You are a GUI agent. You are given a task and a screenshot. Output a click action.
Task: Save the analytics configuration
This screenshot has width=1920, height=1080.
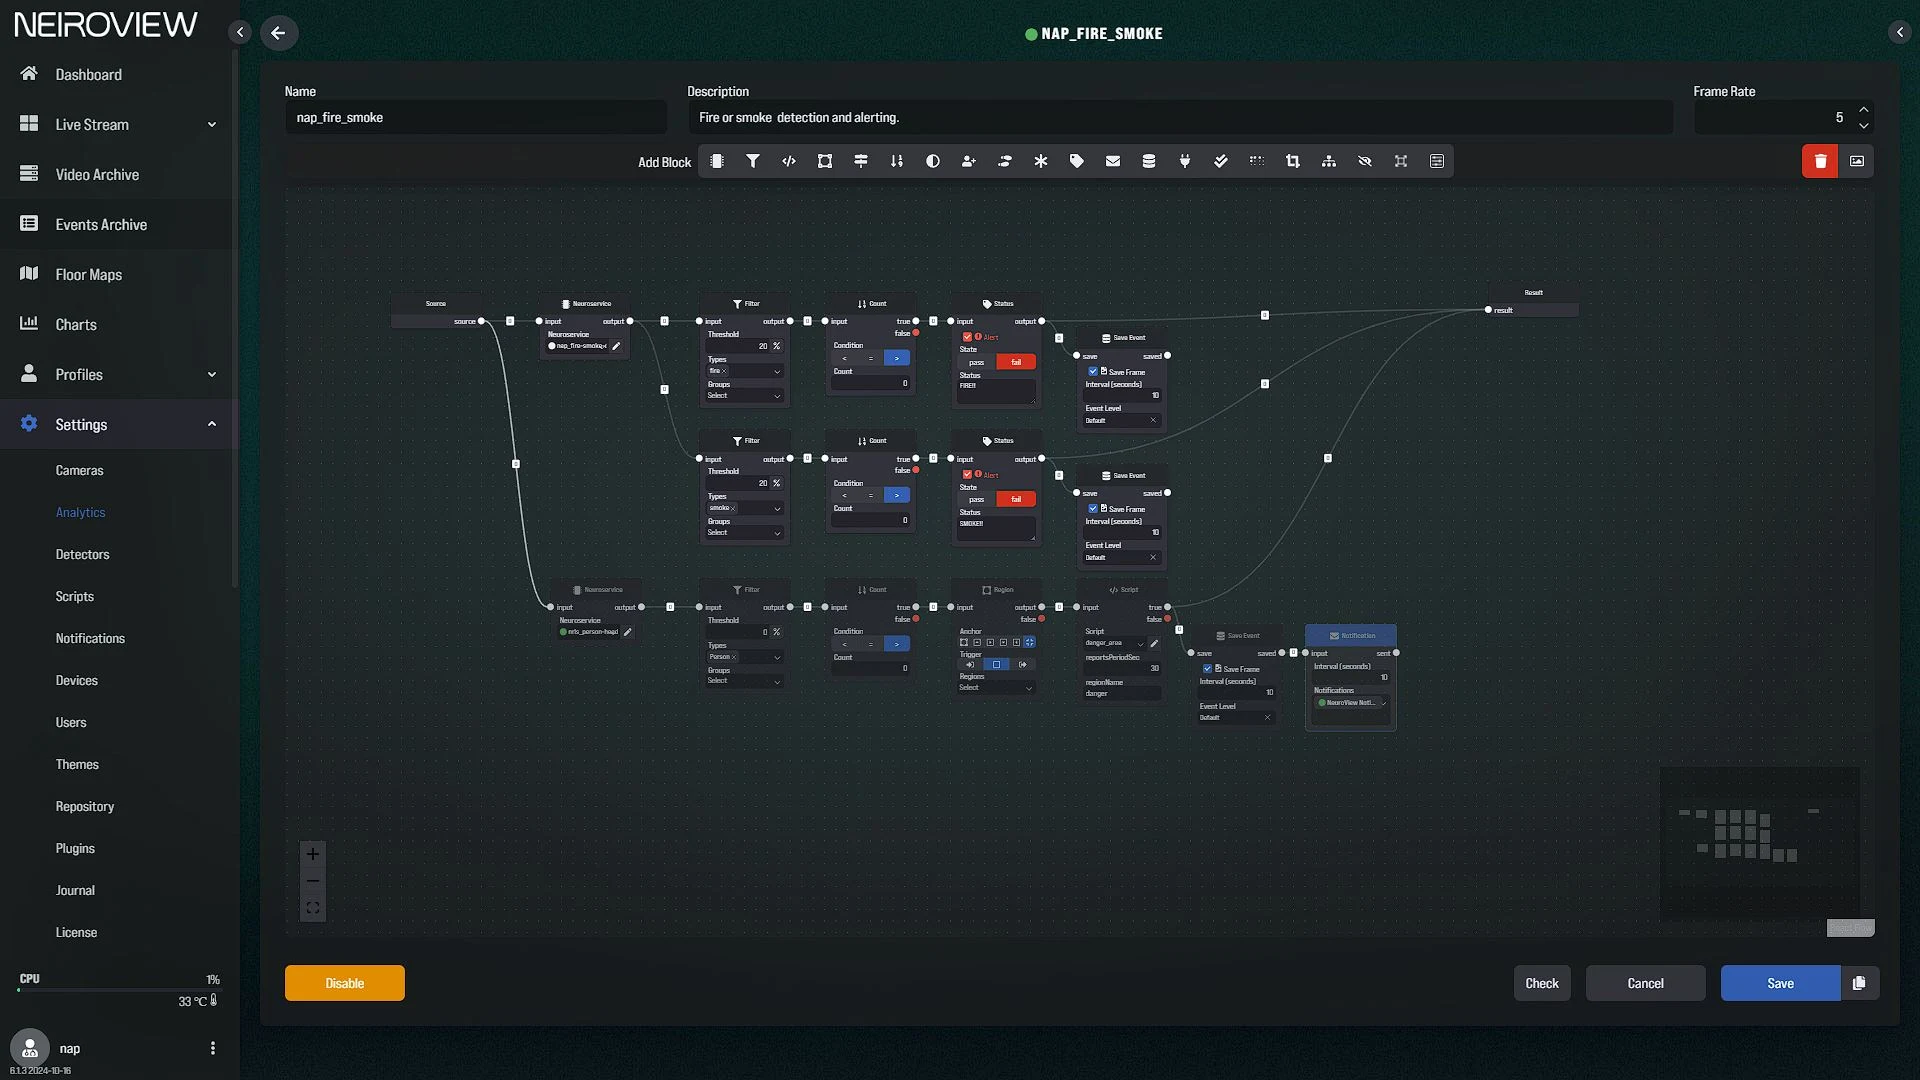(x=1780, y=983)
